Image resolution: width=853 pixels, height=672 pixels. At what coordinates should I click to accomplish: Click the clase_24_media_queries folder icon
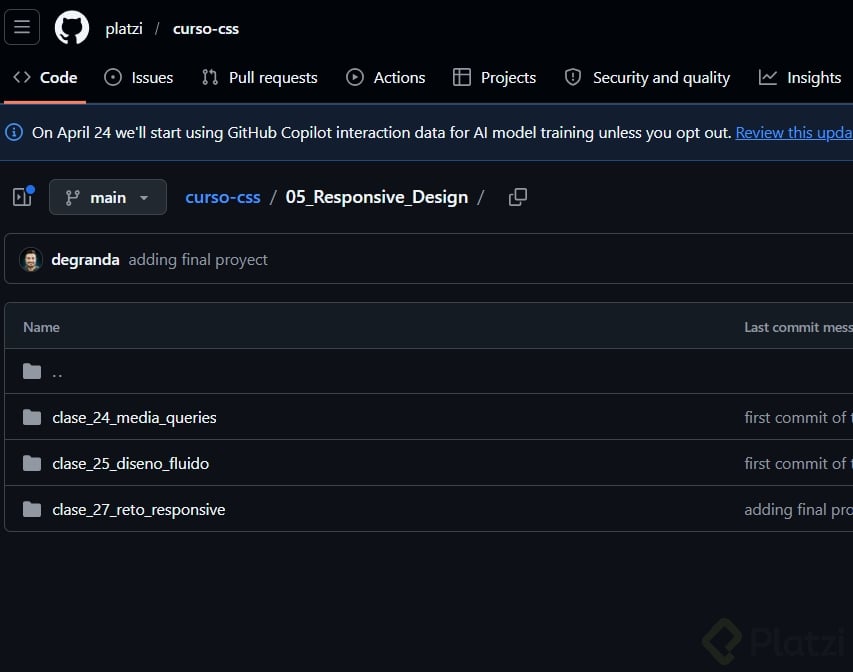[x=32, y=418]
